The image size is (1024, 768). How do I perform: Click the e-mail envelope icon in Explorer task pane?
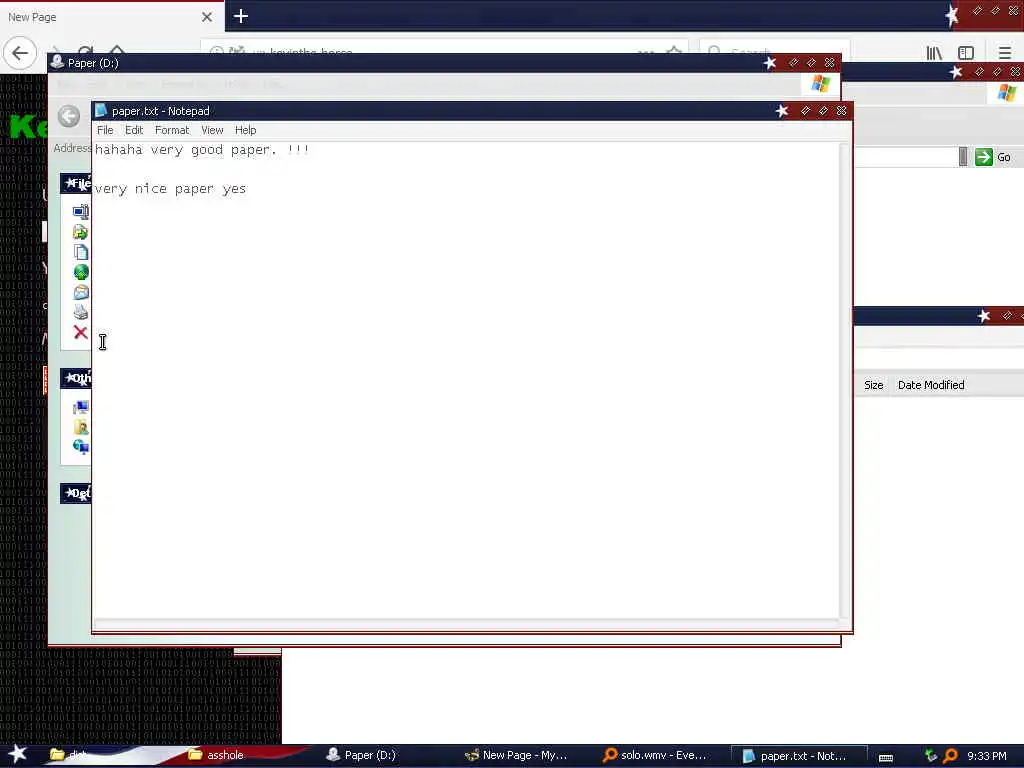[x=80, y=292]
